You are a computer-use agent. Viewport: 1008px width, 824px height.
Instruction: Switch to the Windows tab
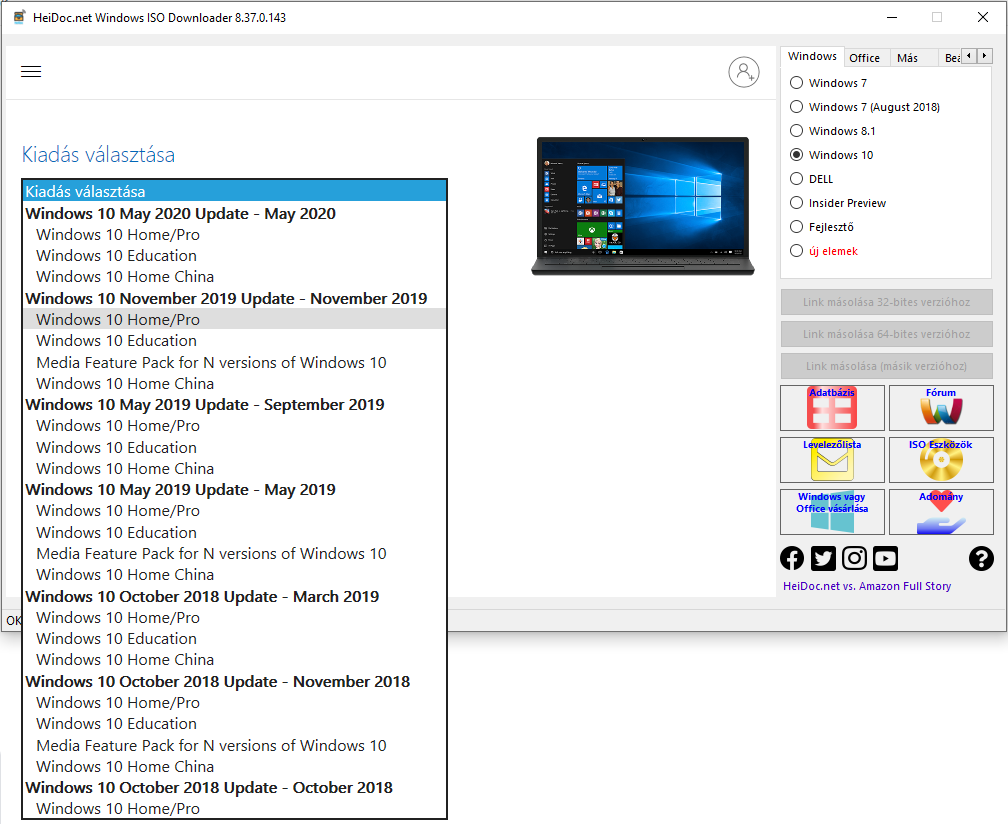(813, 57)
